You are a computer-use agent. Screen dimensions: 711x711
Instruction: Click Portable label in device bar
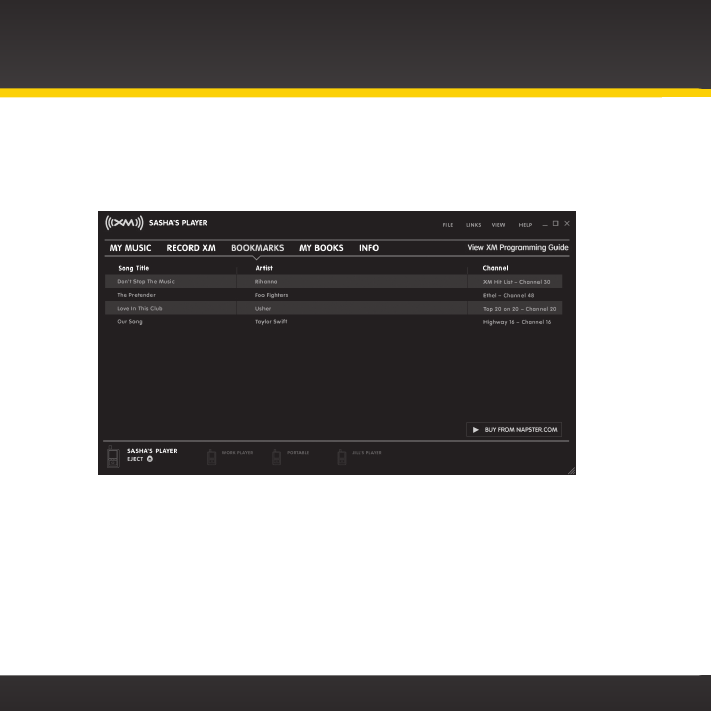click(x=298, y=453)
